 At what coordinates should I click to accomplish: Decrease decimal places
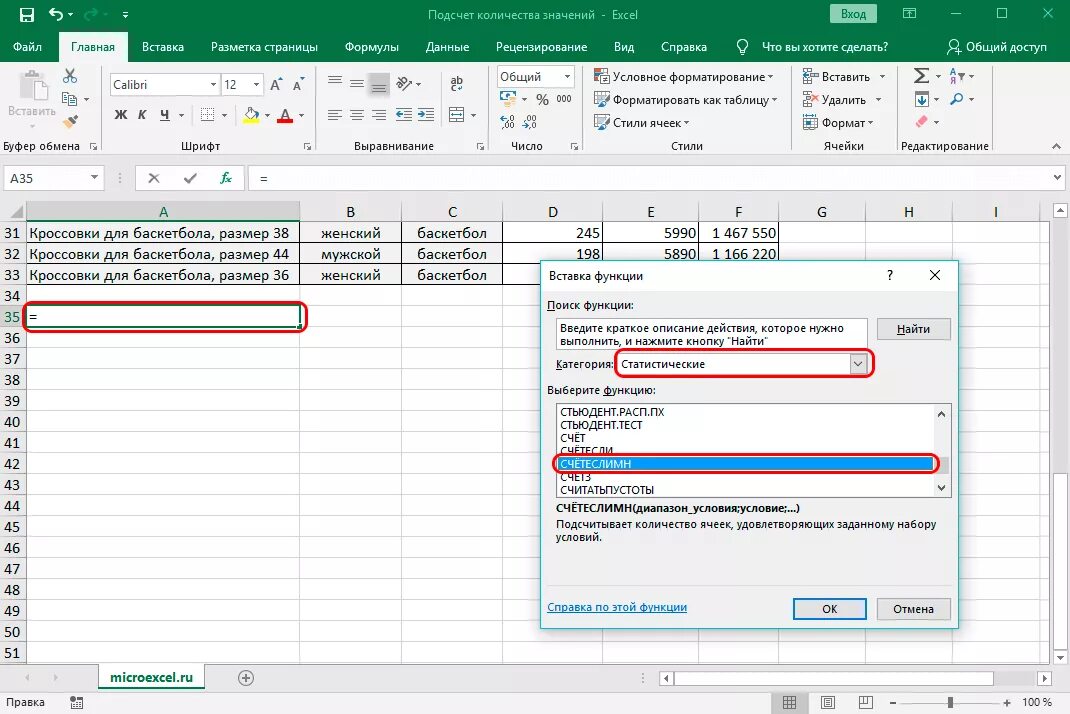[530, 122]
